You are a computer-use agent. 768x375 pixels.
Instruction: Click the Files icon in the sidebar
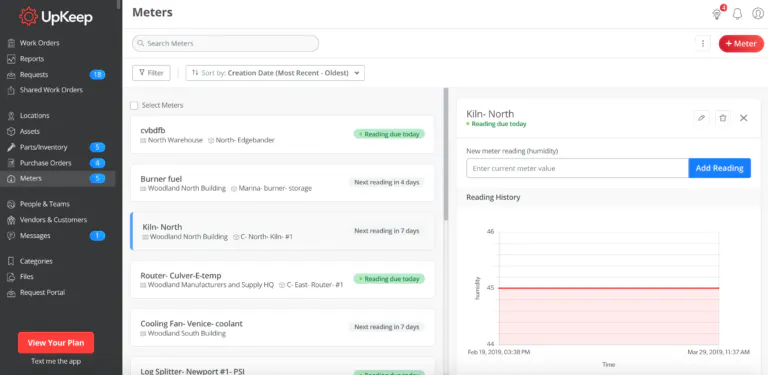[12, 277]
